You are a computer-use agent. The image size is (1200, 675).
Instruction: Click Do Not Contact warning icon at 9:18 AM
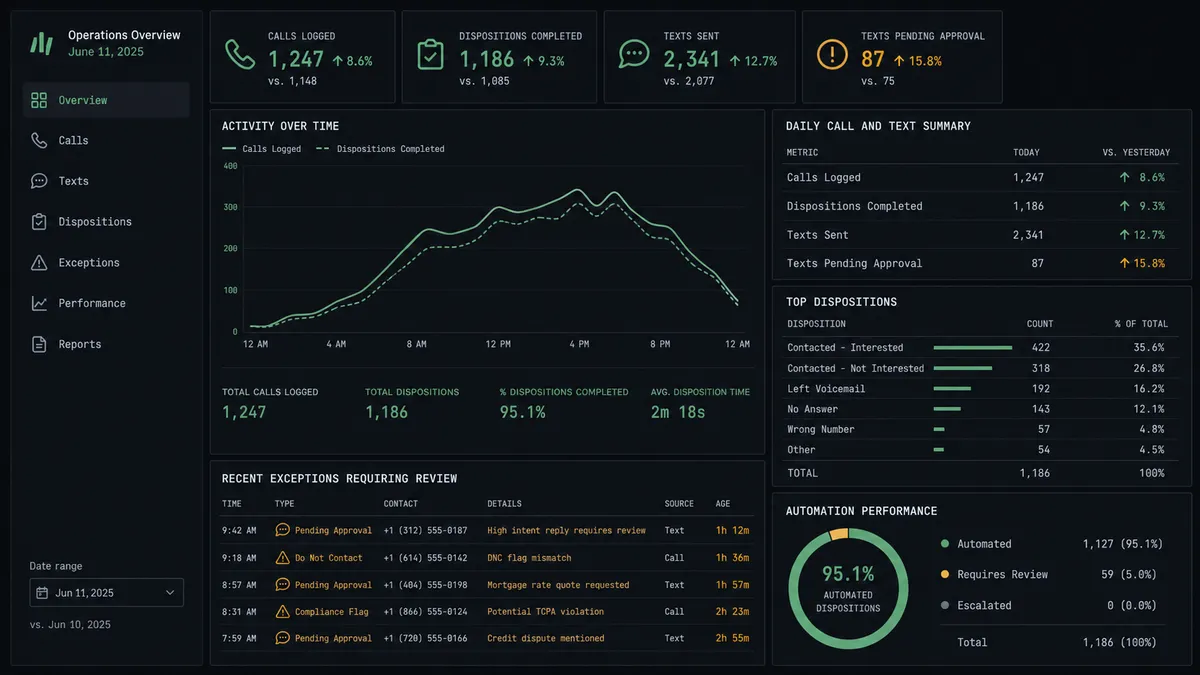tap(282, 558)
